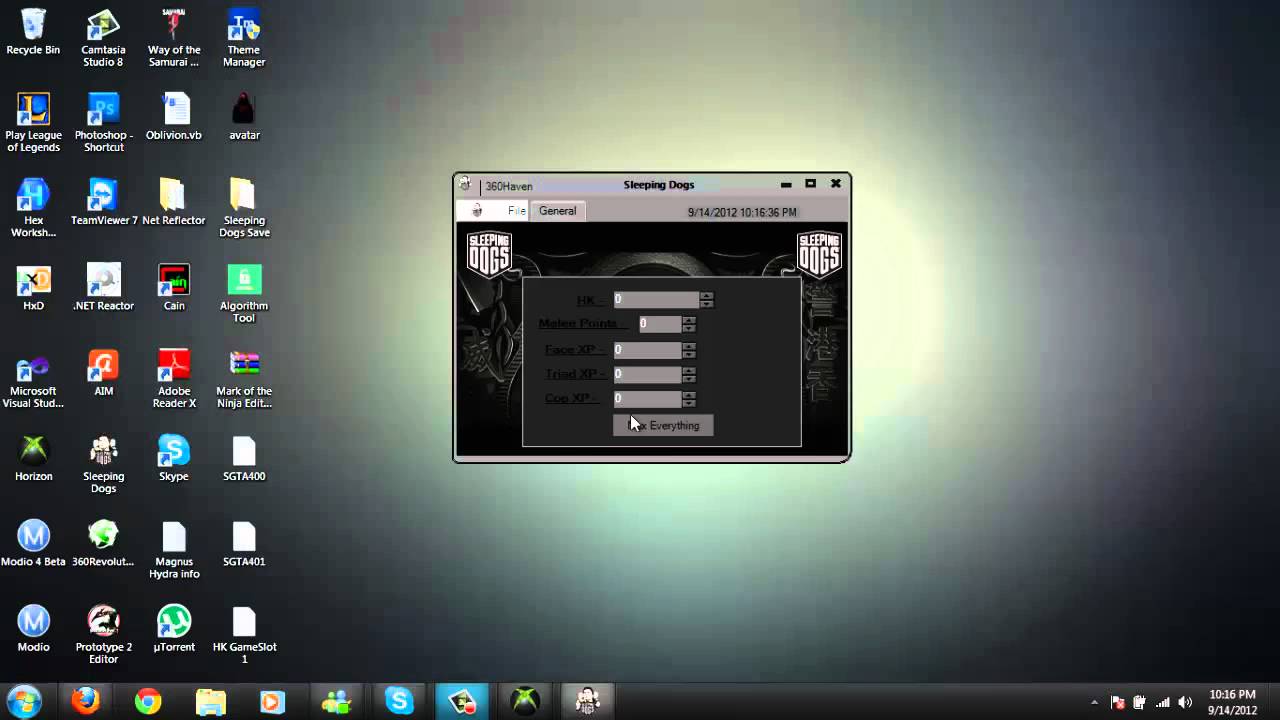
Task: Show hidden system tray icons
Action: tap(1094, 702)
